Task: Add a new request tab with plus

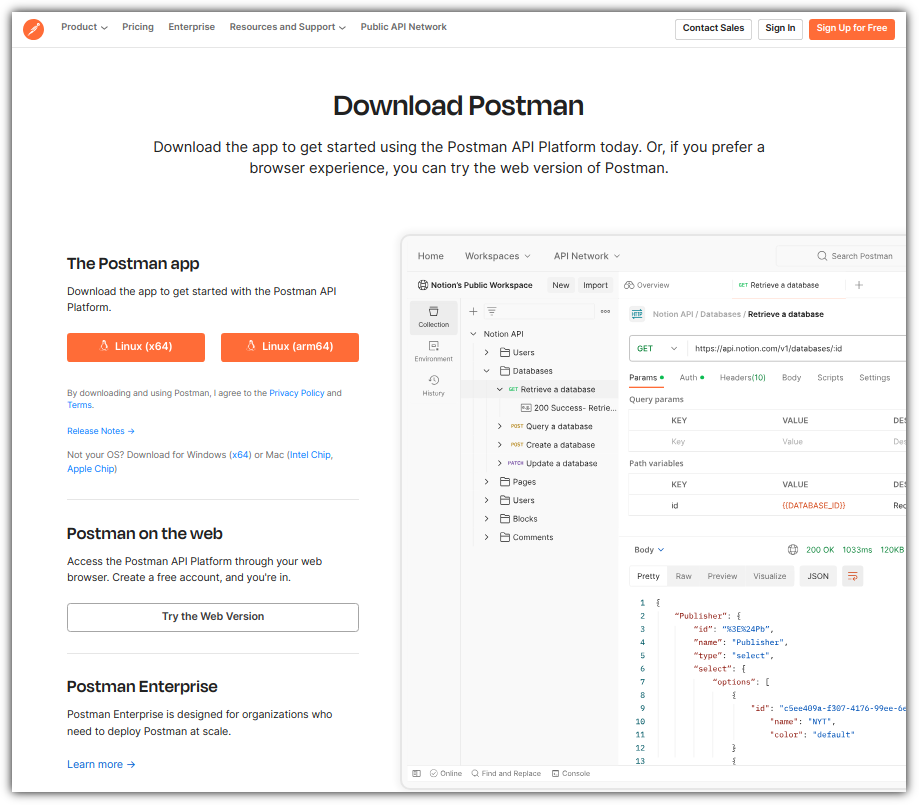Action: coord(859,285)
